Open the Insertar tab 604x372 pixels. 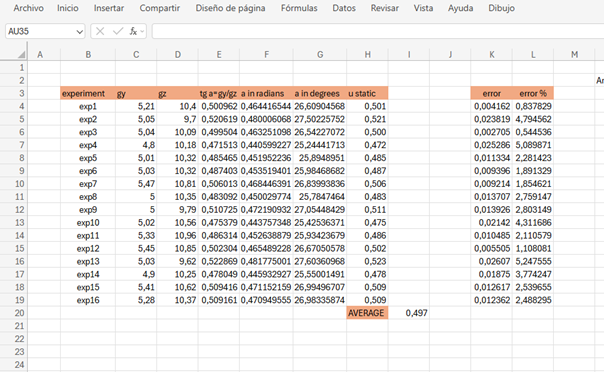[109, 8]
